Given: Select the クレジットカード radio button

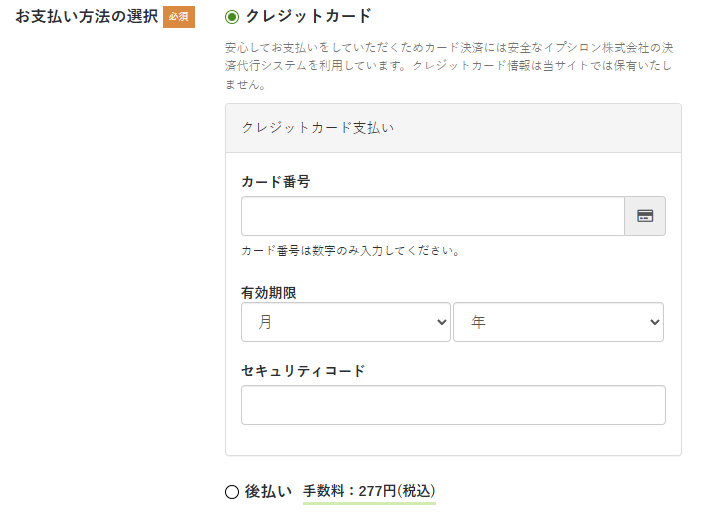Looking at the screenshot, I should (232, 17).
